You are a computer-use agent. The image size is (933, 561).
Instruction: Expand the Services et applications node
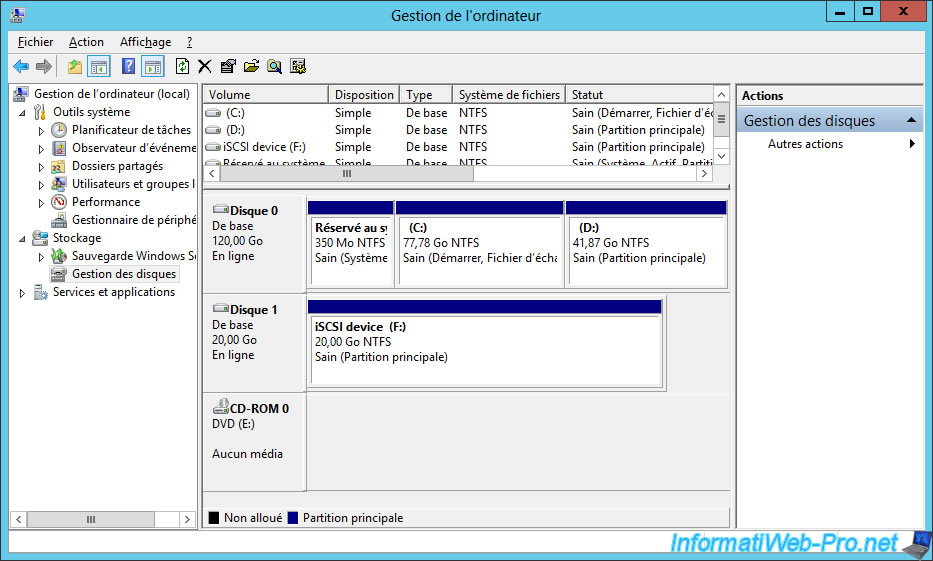23,293
